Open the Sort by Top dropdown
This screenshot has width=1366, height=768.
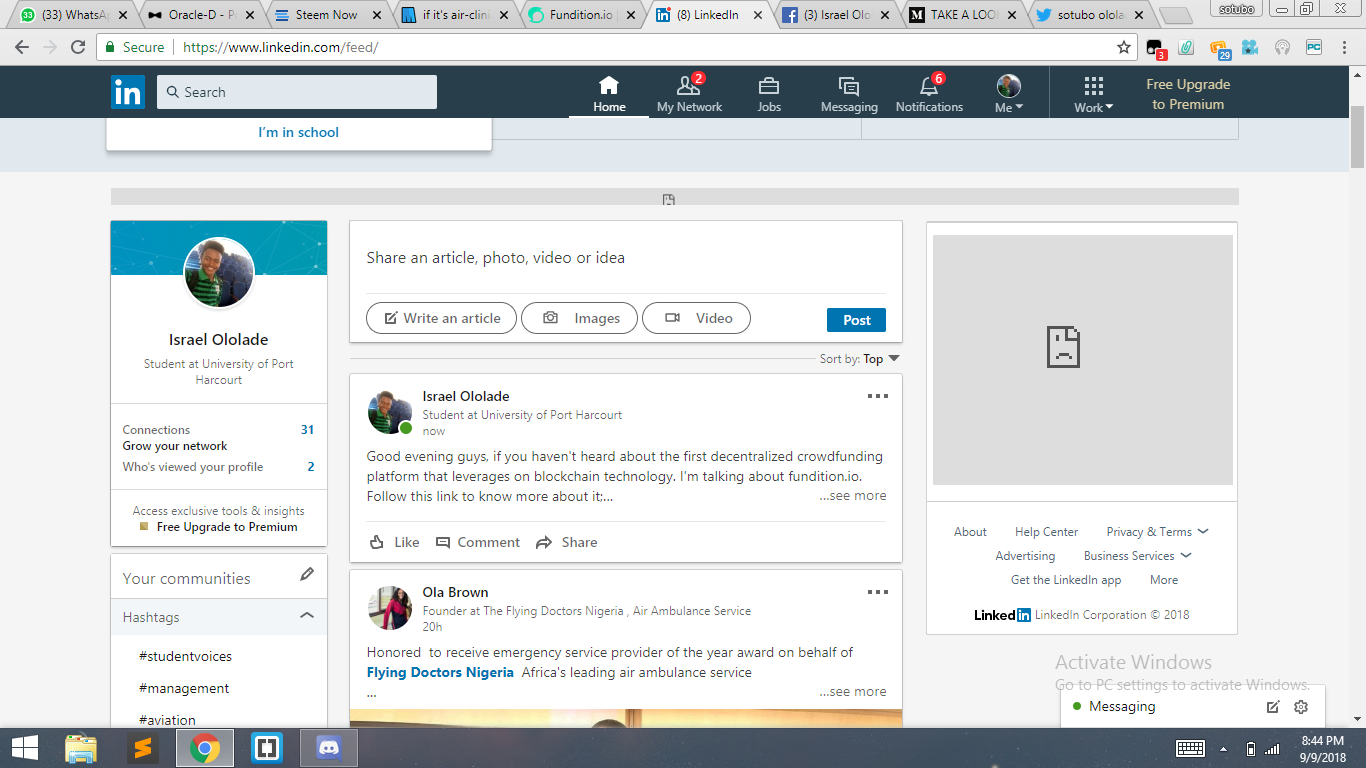point(859,359)
